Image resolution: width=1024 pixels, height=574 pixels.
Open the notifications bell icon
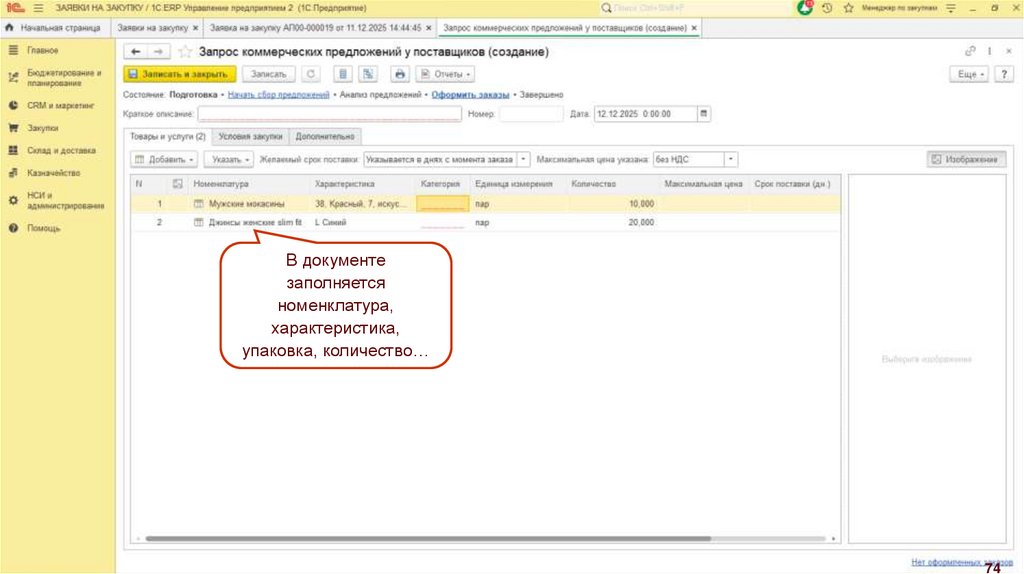tap(805, 7)
